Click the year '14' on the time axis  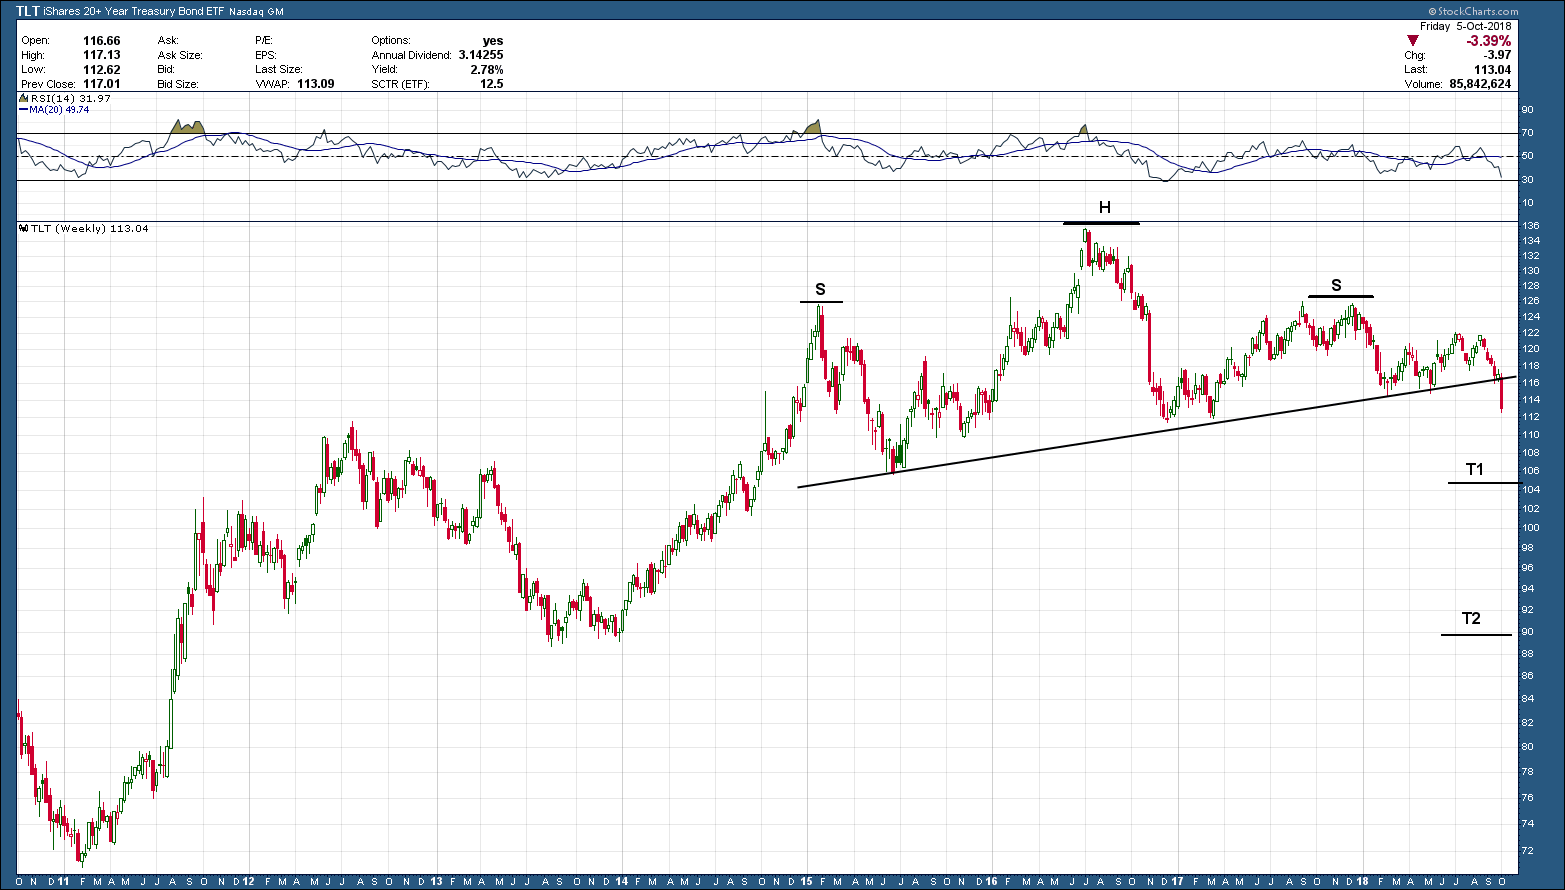[622, 881]
